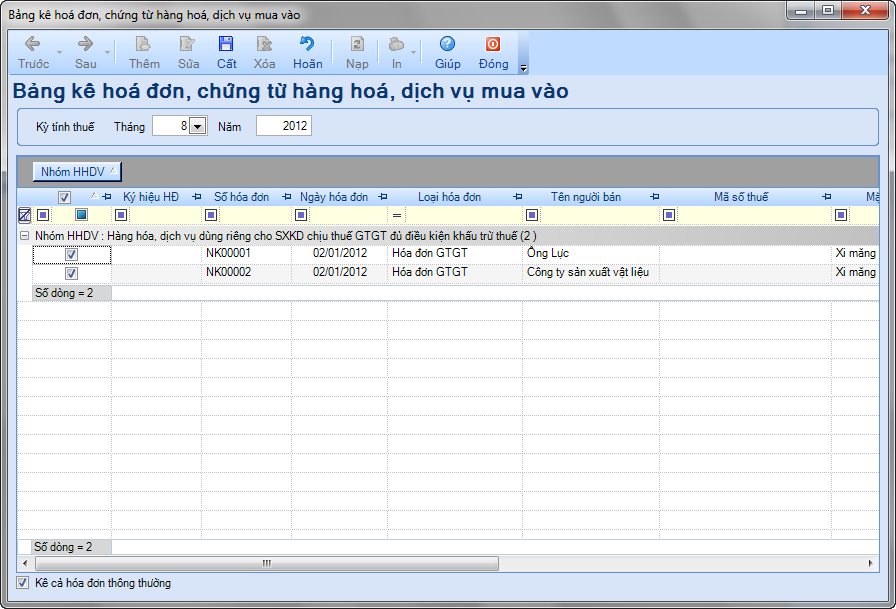896x609 pixels.
Task: Collapse the Nhóm HHDV group row
Action: pos(25,235)
